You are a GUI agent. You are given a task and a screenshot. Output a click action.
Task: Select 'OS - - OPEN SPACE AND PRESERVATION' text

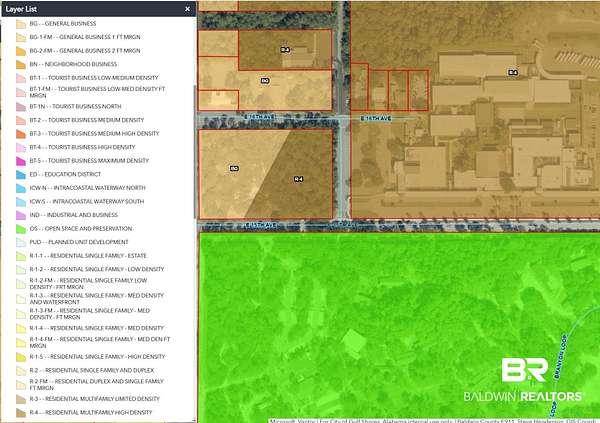[x=81, y=229]
